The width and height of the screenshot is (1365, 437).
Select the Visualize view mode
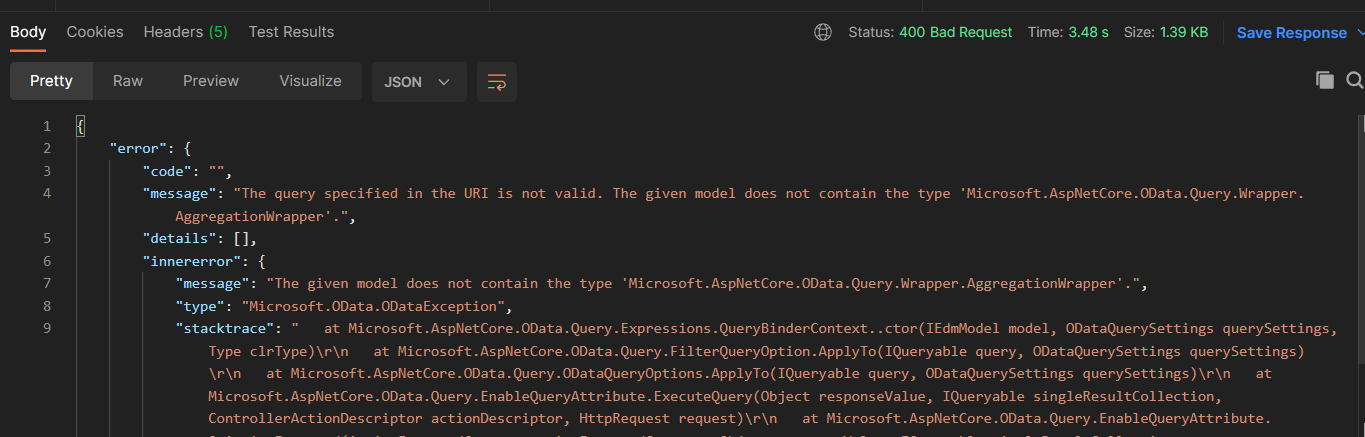(x=310, y=81)
